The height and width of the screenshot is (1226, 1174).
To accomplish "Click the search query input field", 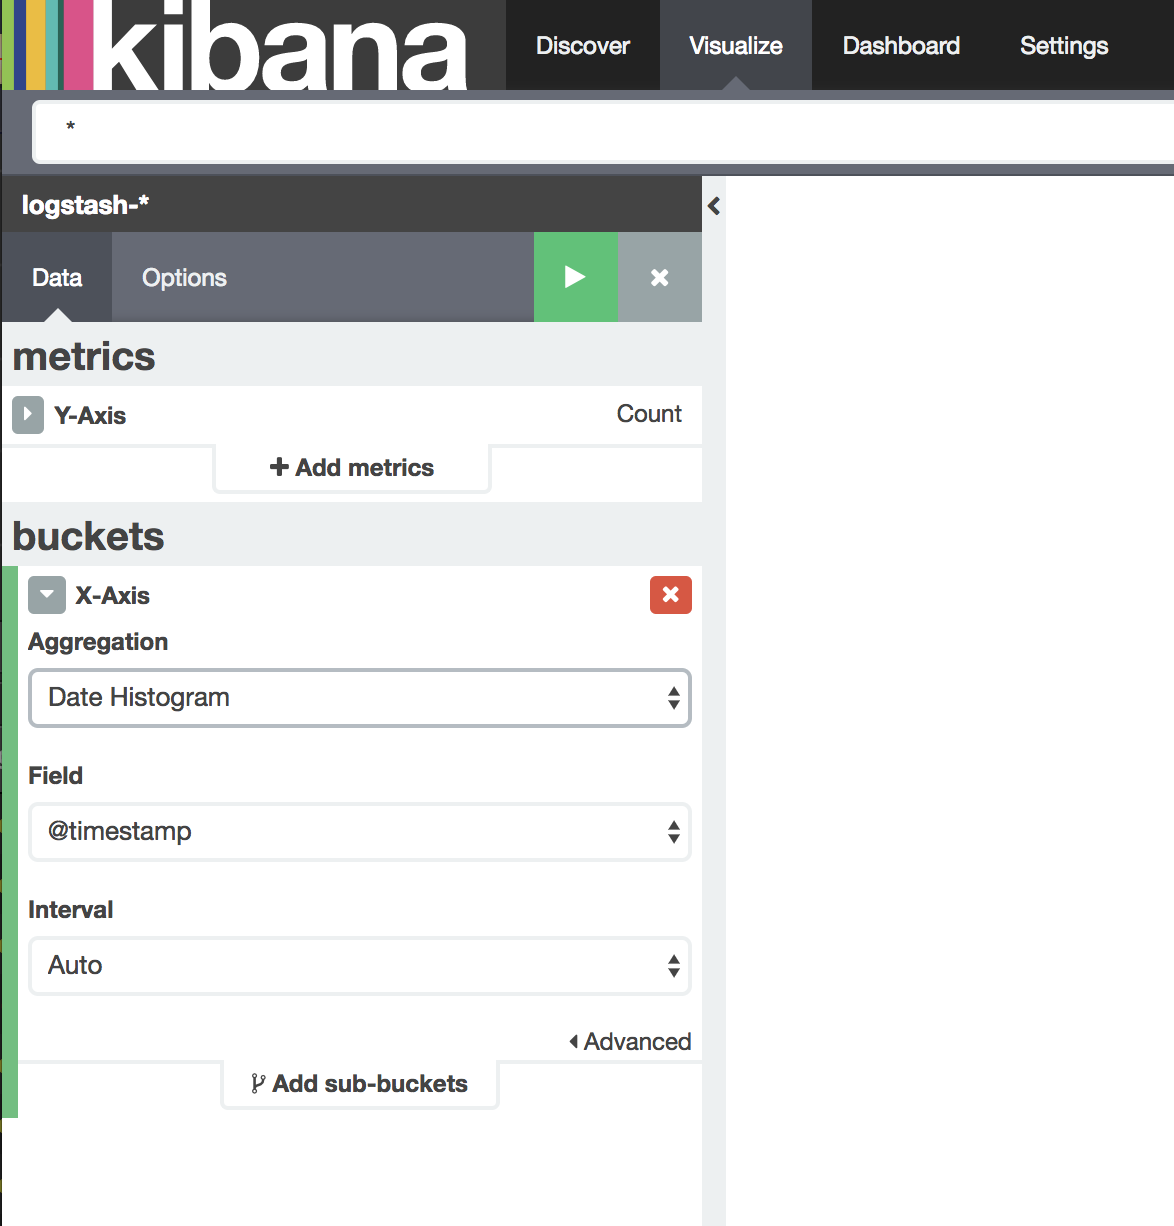I will (604, 131).
